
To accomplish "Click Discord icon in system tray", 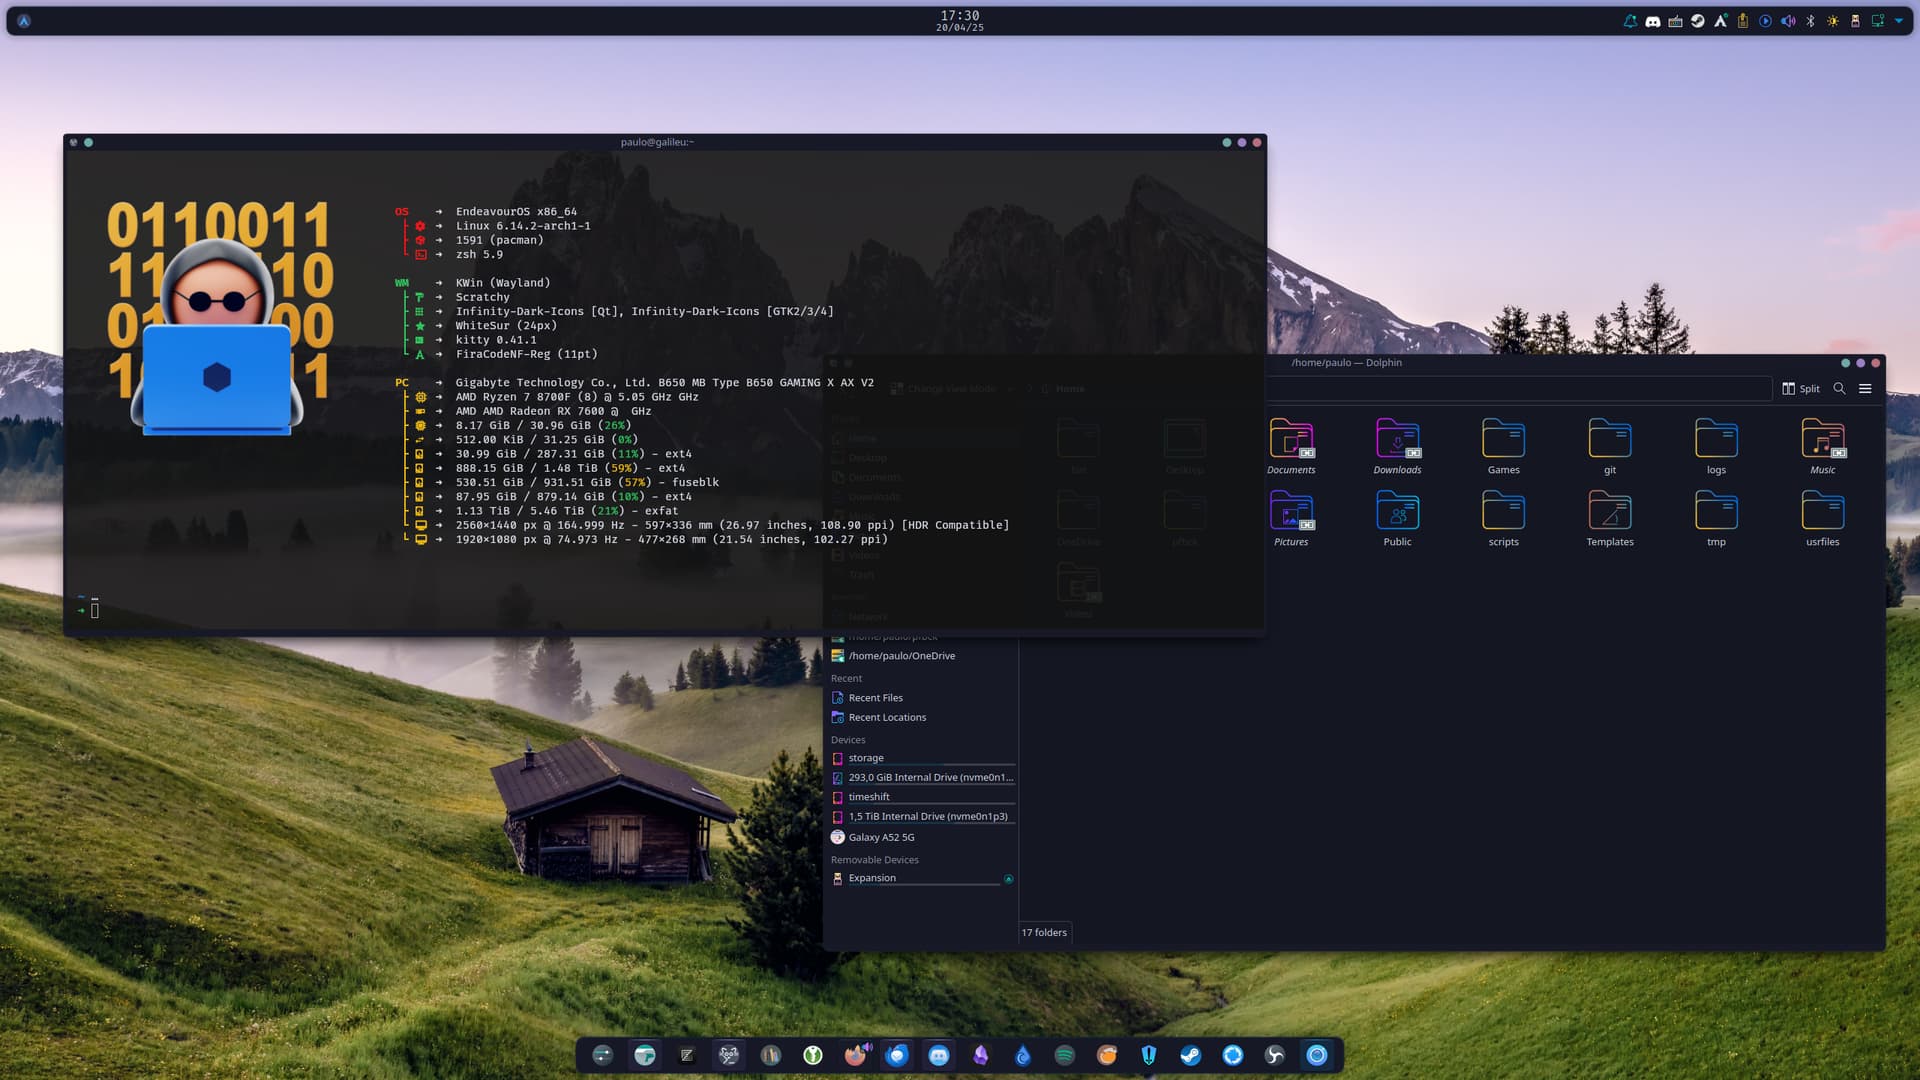I will [1653, 21].
